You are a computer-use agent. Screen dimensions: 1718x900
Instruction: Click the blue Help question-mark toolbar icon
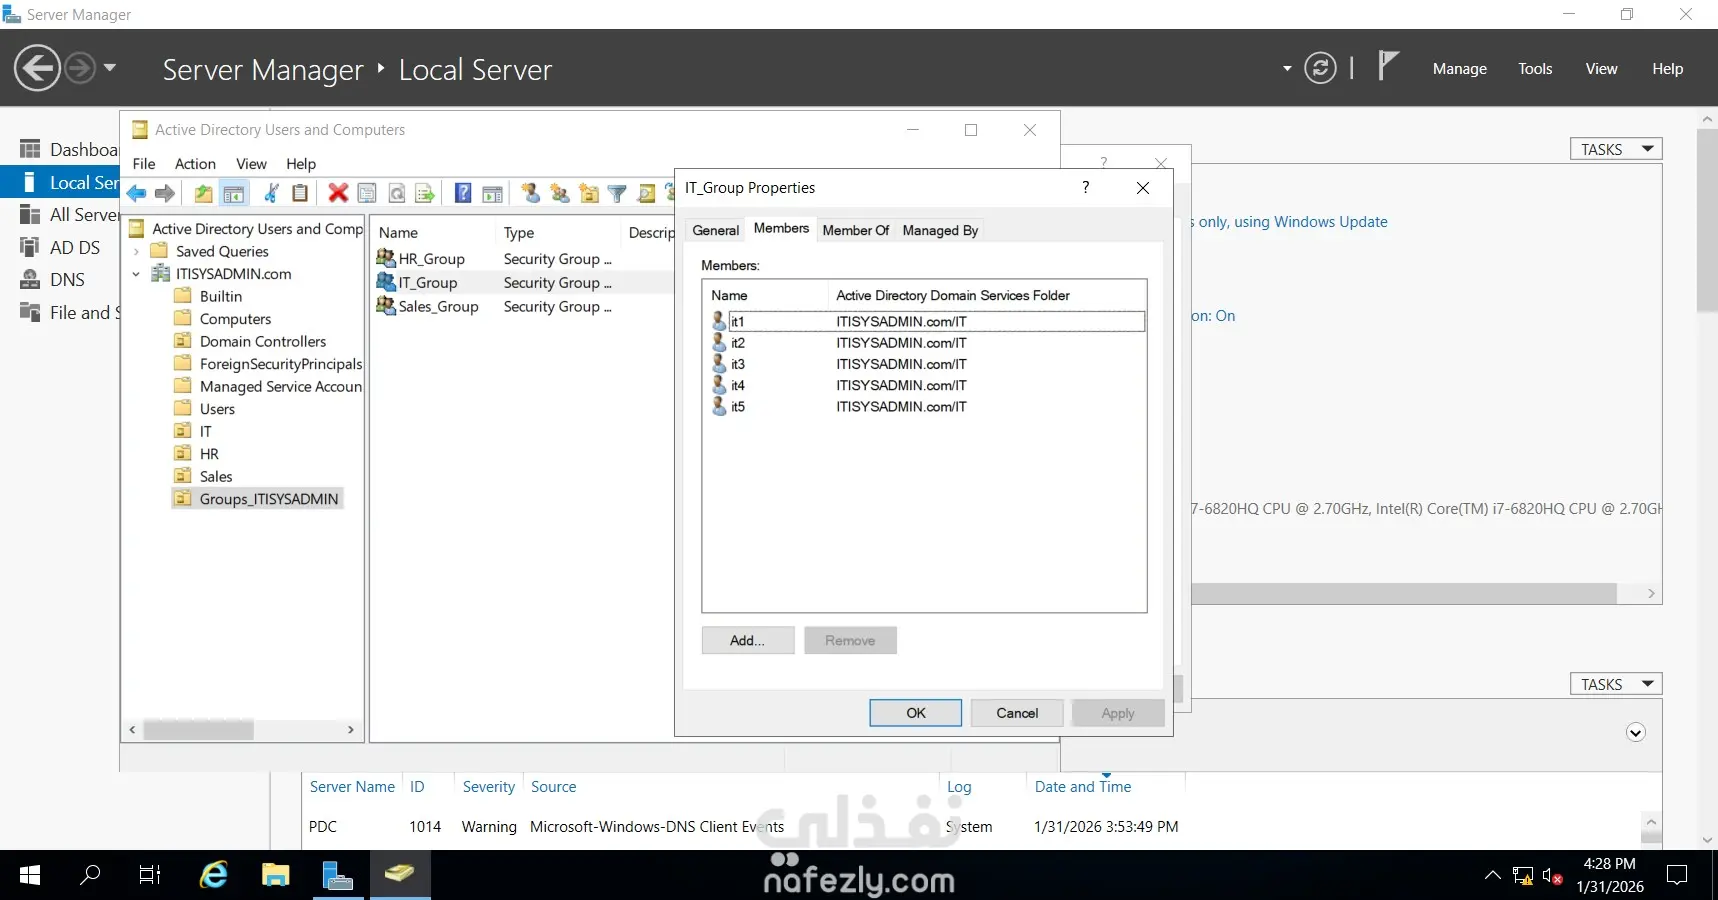tap(463, 194)
